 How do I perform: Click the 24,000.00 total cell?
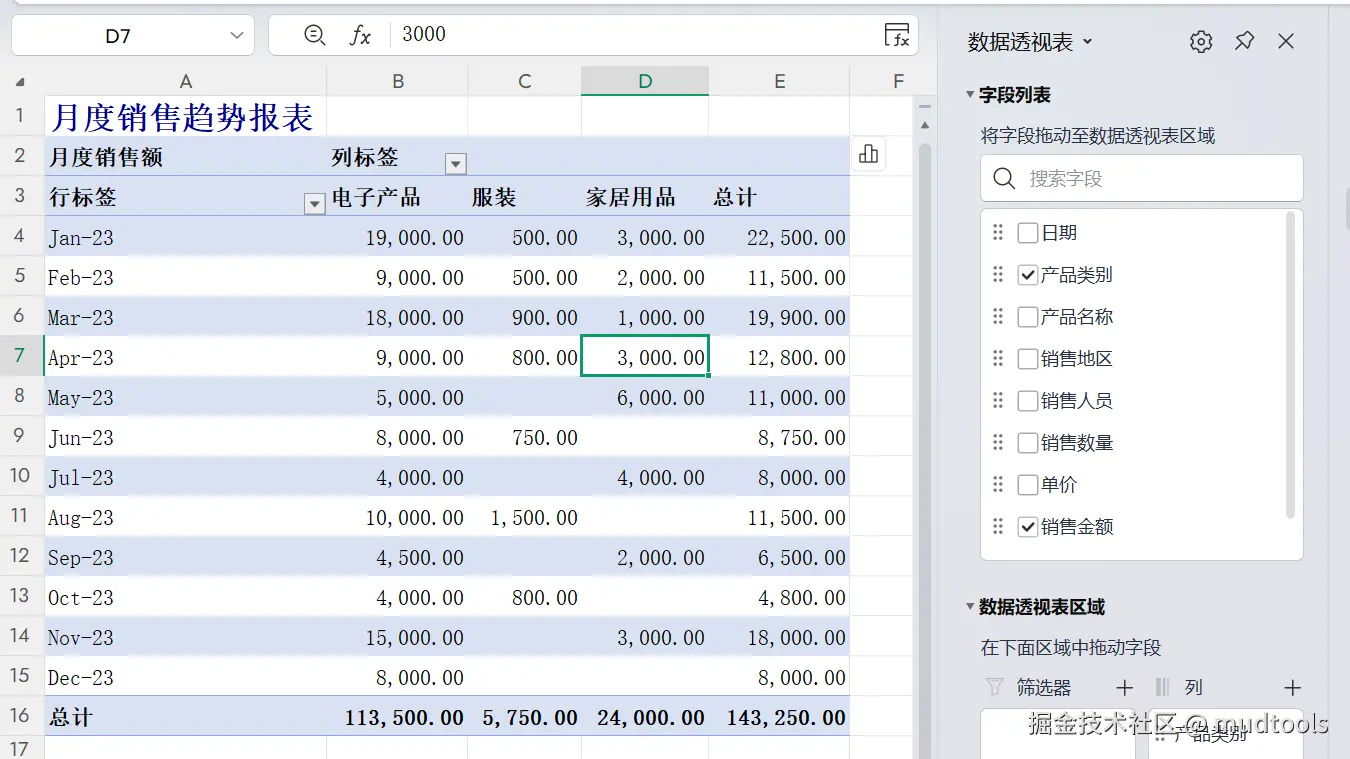pos(645,717)
